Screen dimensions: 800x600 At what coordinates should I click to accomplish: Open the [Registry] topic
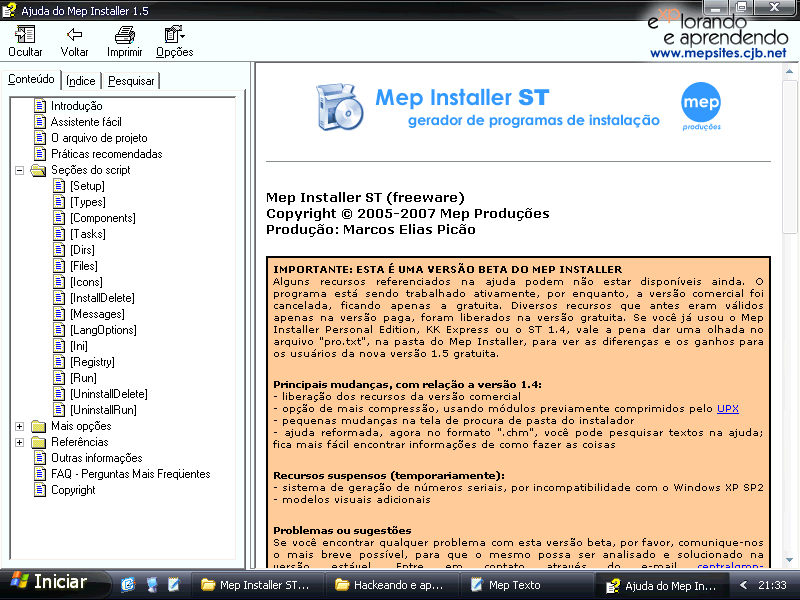[92, 362]
